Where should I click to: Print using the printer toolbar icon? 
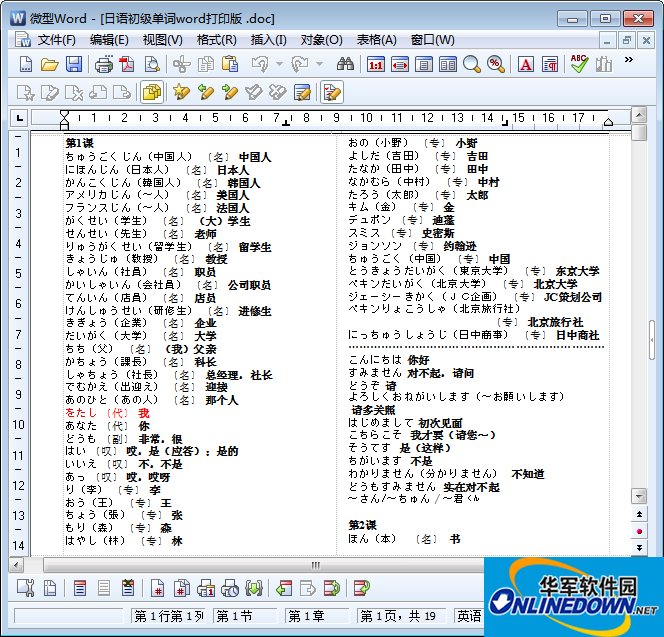tap(104, 64)
